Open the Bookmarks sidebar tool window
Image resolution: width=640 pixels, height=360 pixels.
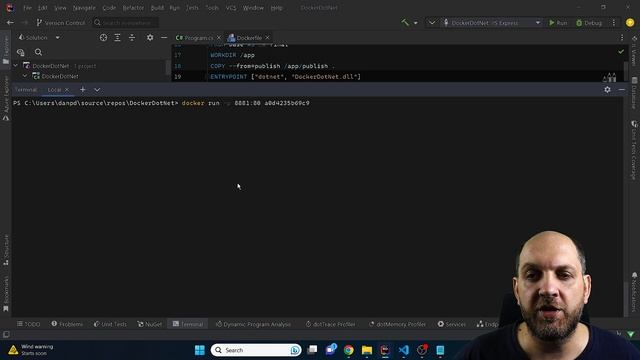[6, 293]
